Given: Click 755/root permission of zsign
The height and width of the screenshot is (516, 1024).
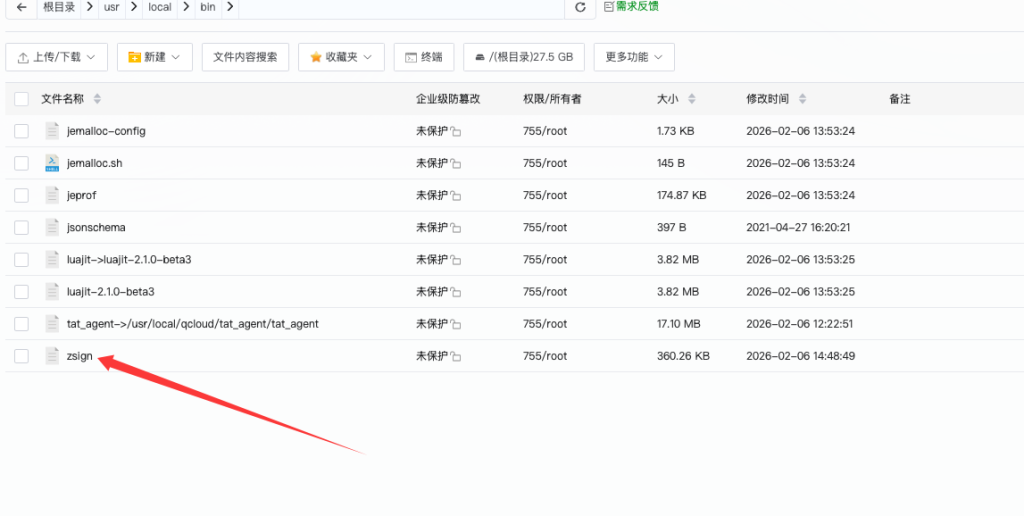Looking at the screenshot, I should coord(545,356).
